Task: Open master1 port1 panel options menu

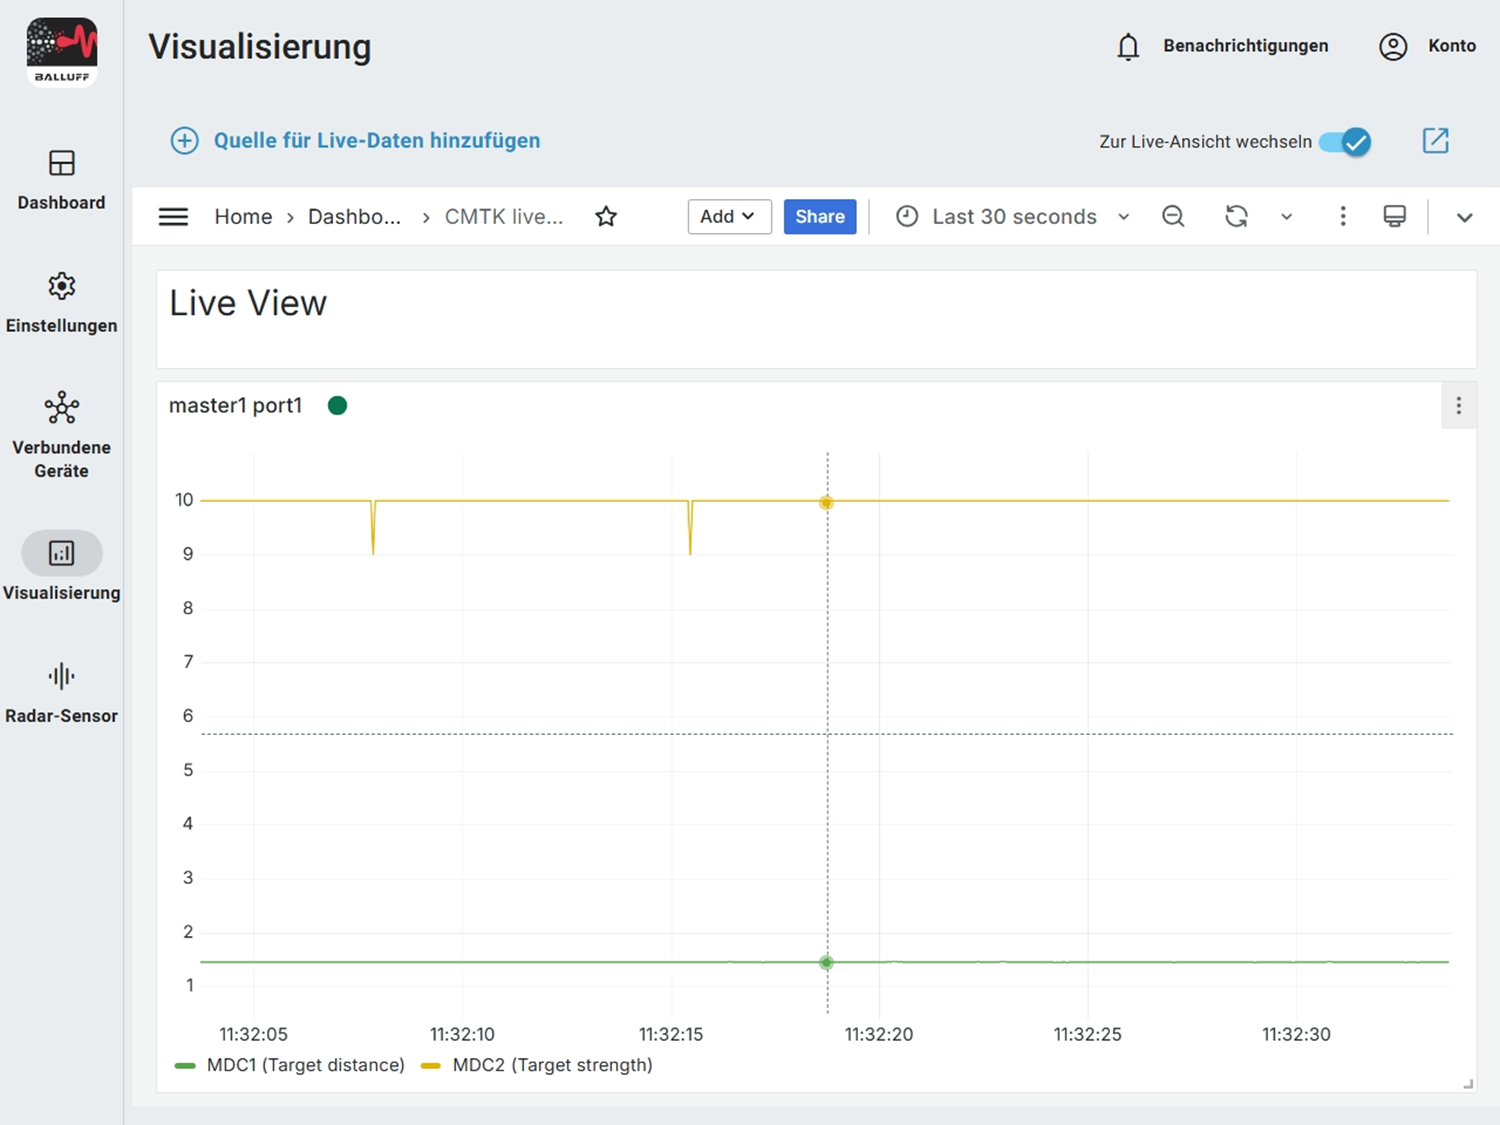Action: pos(1458,405)
